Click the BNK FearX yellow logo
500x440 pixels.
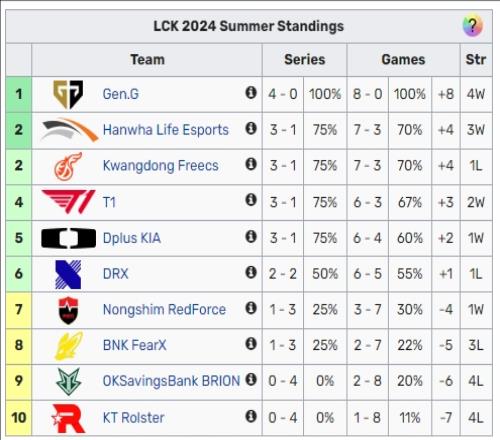(69, 346)
